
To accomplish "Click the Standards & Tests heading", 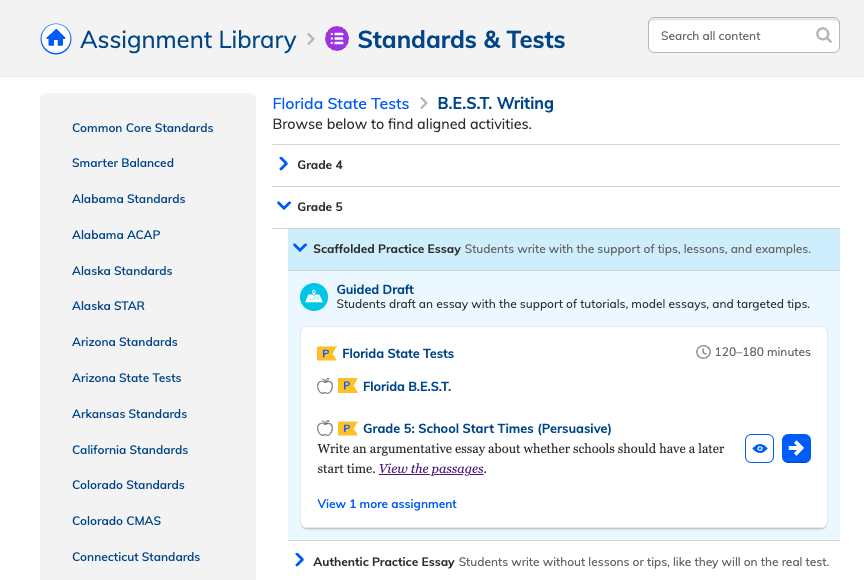I will pyautogui.click(x=461, y=40).
